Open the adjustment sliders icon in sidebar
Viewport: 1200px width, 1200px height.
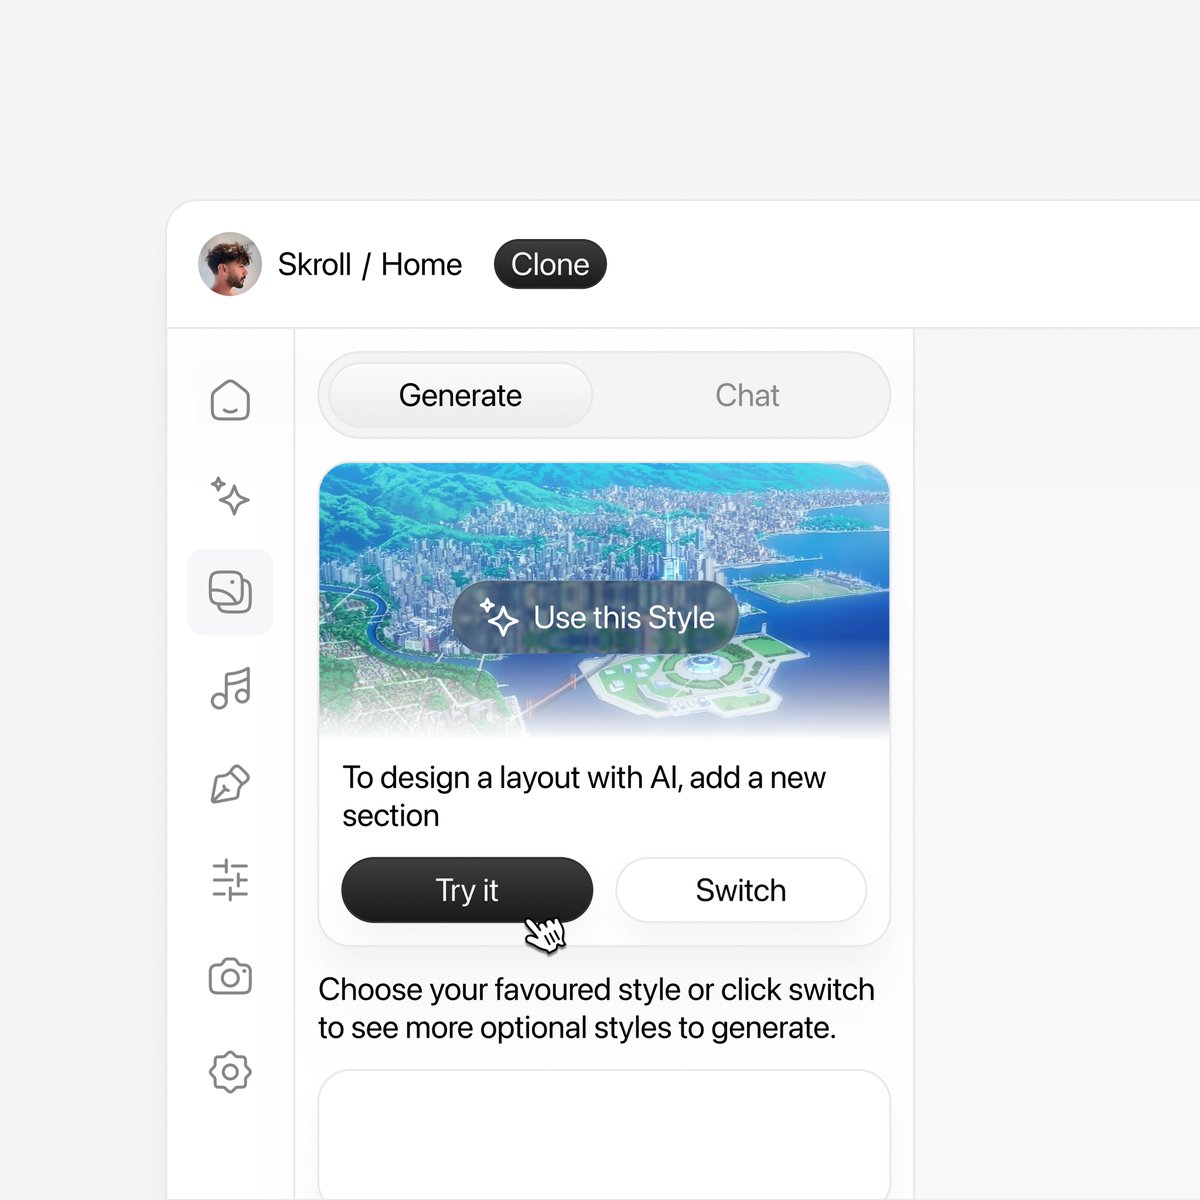[x=230, y=880]
